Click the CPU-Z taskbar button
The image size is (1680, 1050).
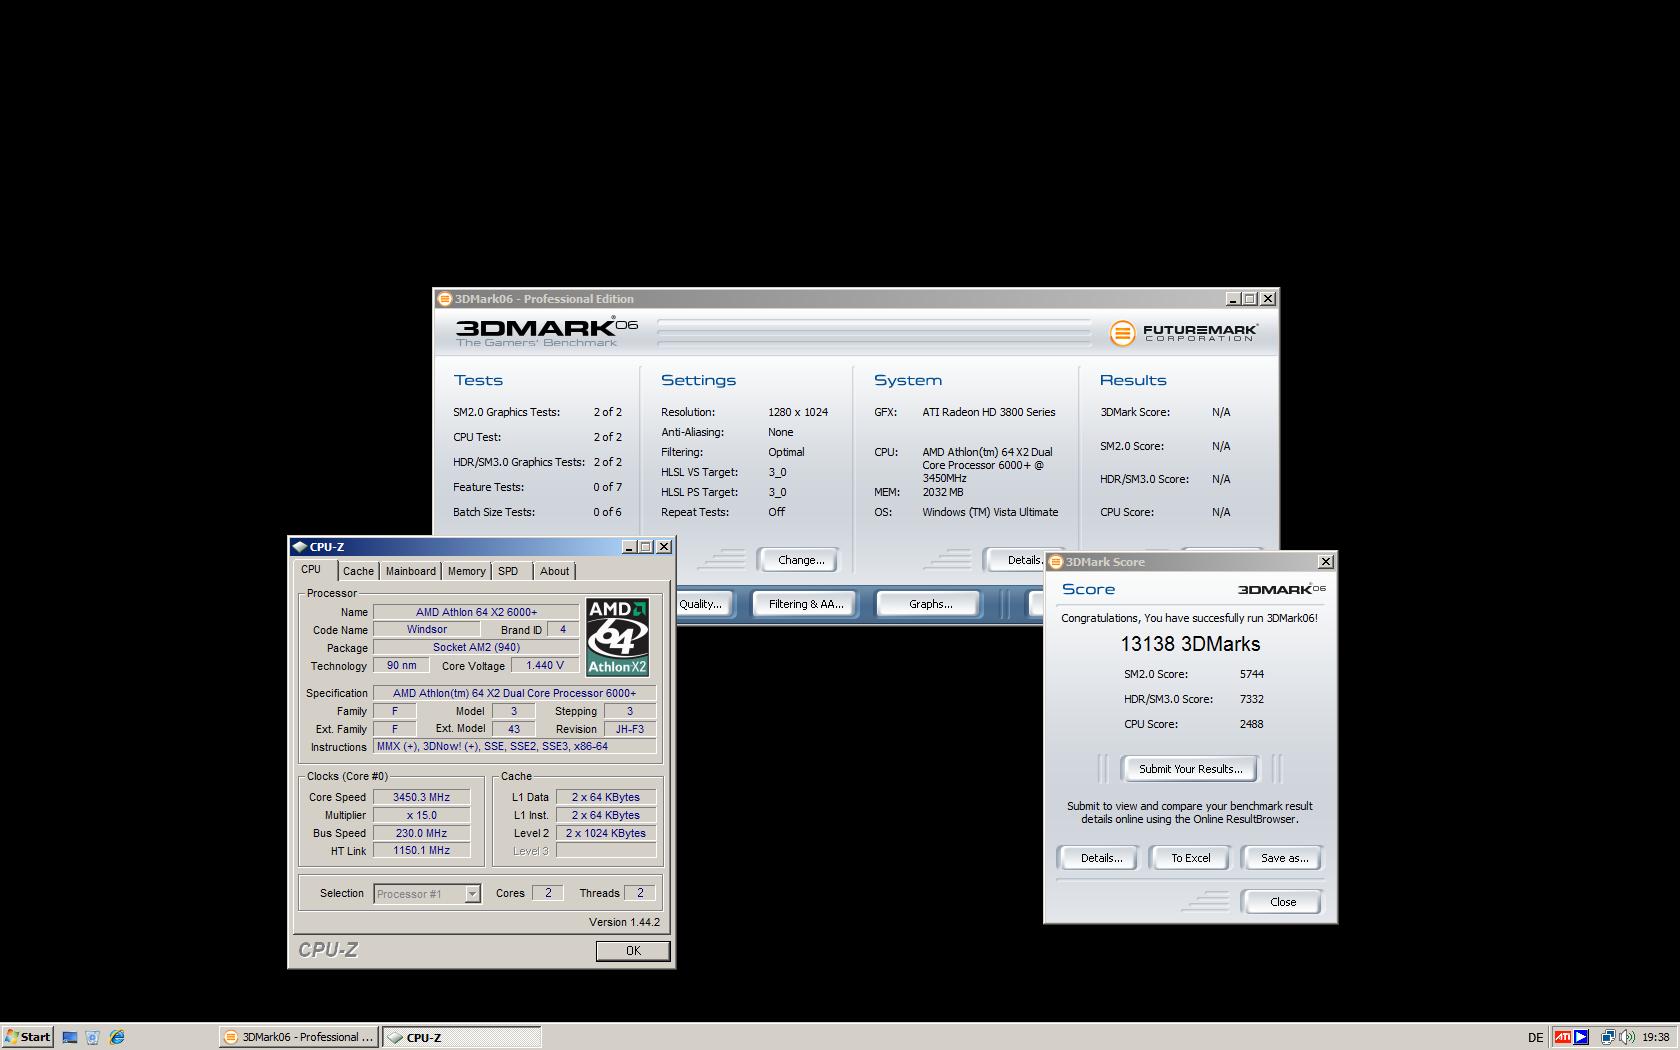click(x=463, y=1037)
